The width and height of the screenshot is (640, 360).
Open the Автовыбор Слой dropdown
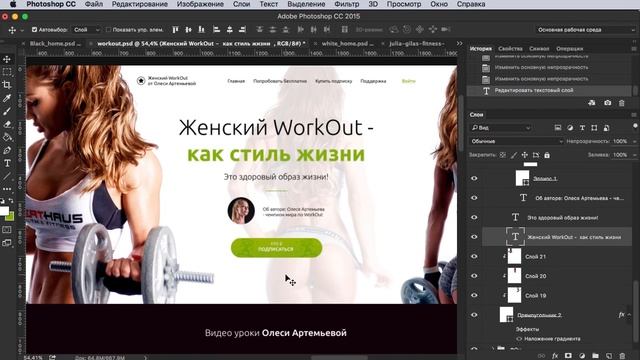click(x=86, y=29)
